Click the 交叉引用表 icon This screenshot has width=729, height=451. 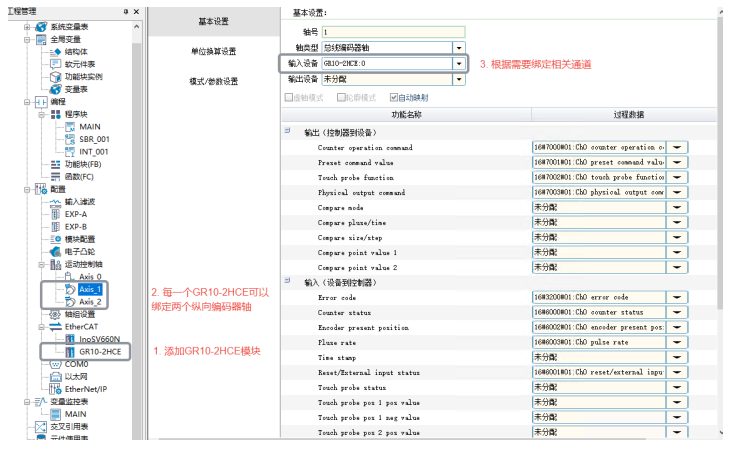41,427
